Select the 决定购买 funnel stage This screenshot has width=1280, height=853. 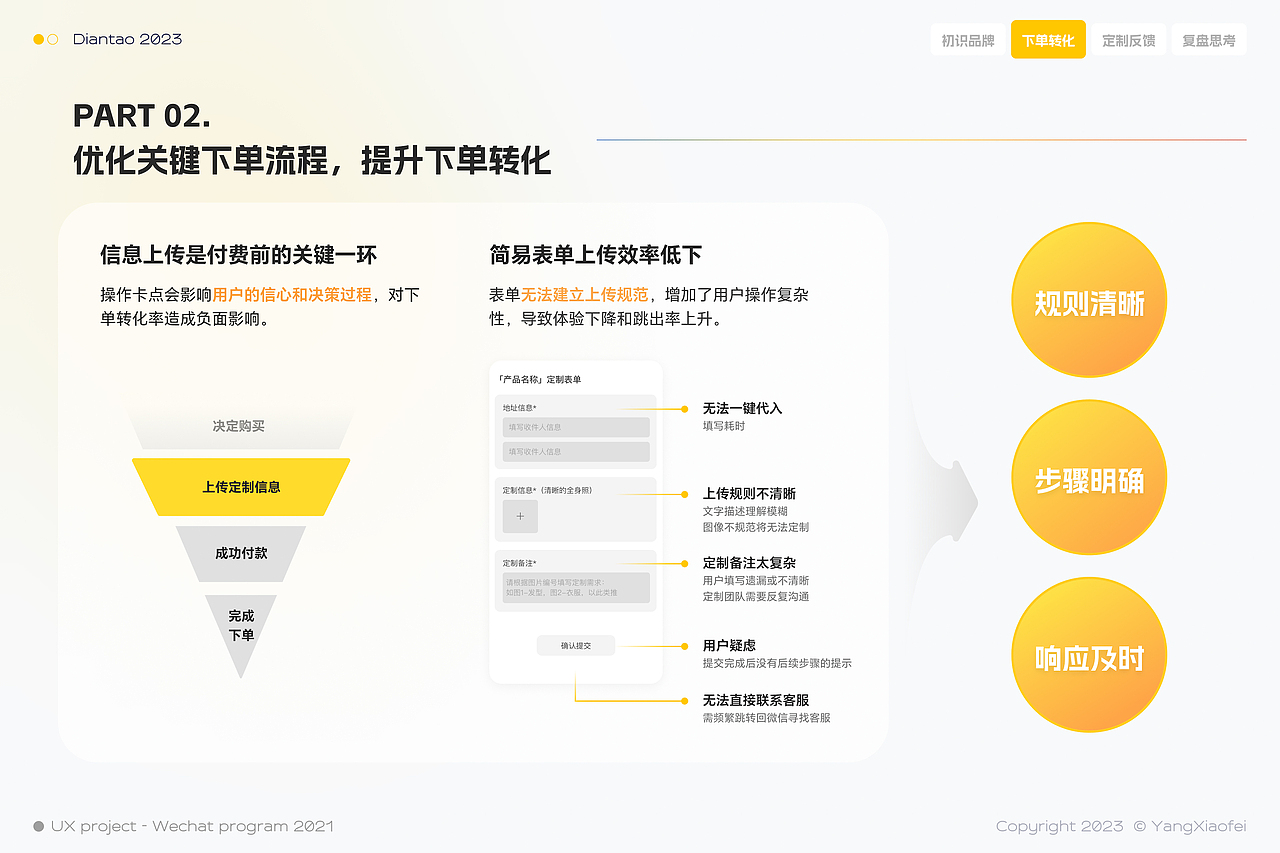pyautogui.click(x=239, y=426)
